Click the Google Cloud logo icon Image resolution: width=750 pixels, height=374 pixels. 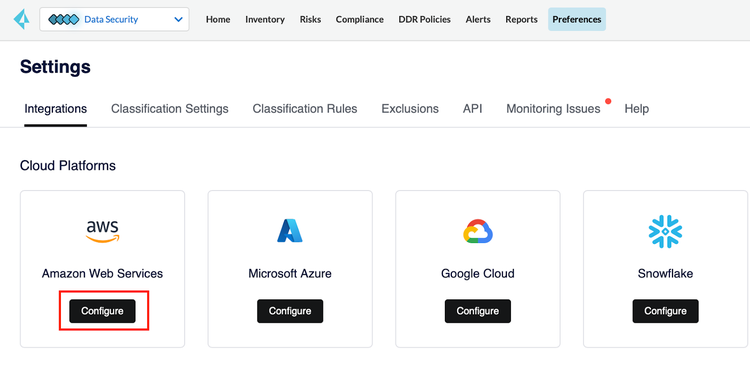pos(478,231)
